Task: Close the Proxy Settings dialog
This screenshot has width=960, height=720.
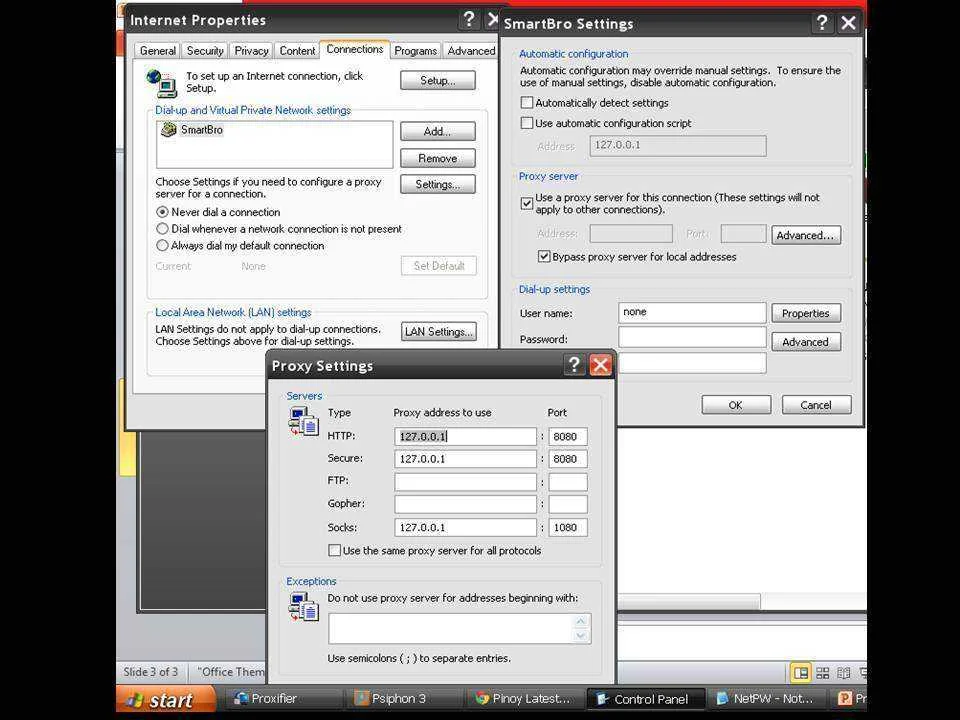Action: coord(601,365)
